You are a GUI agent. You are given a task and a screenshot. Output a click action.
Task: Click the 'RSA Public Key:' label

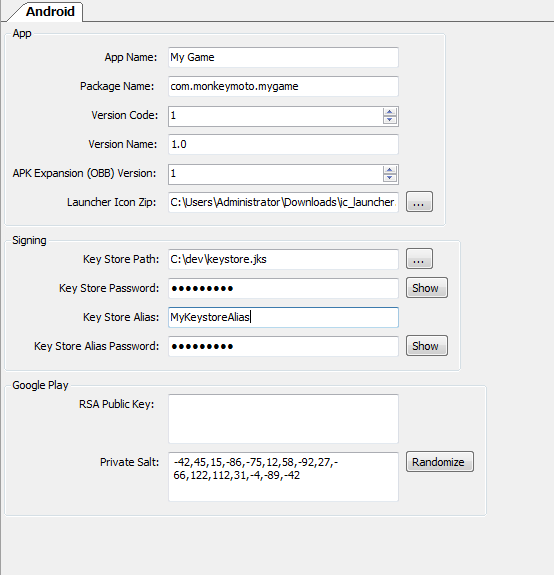(x=117, y=404)
